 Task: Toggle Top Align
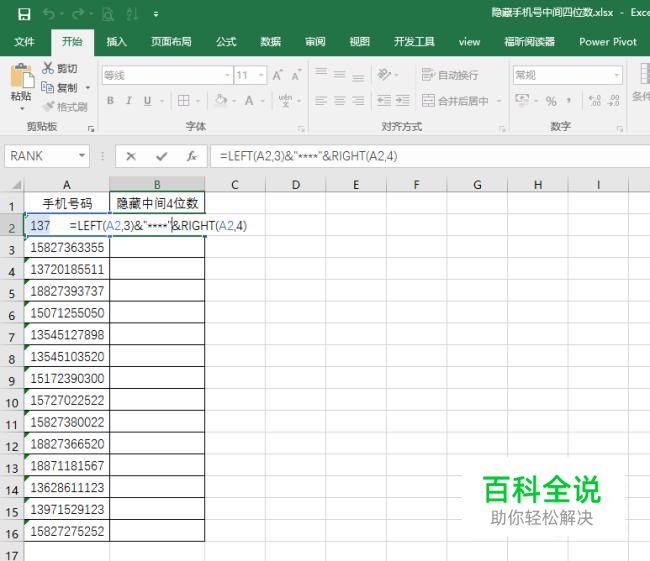pos(321,73)
